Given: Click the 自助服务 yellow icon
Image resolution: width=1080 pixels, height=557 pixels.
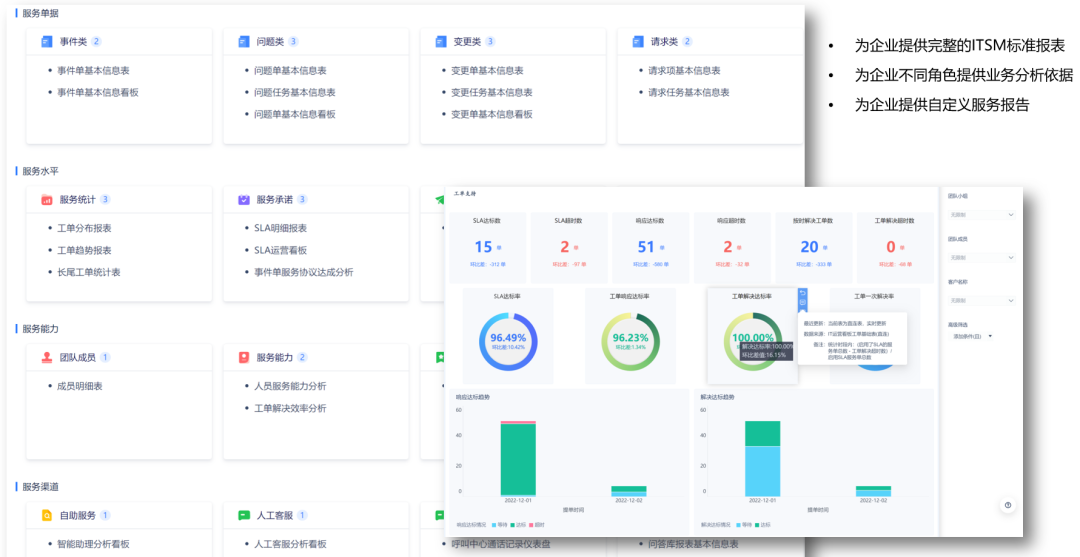Looking at the screenshot, I should pyautogui.click(x=46, y=516).
